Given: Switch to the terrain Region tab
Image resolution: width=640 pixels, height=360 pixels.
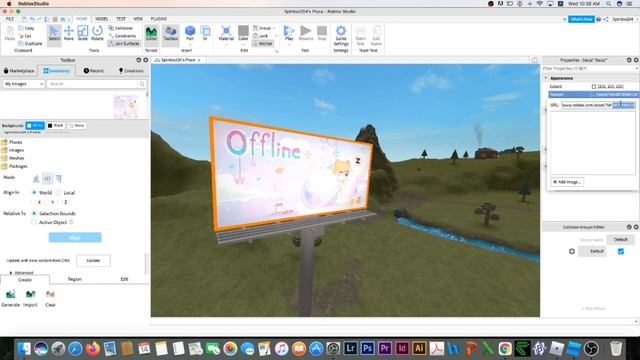Looking at the screenshot, I should coord(75,279).
